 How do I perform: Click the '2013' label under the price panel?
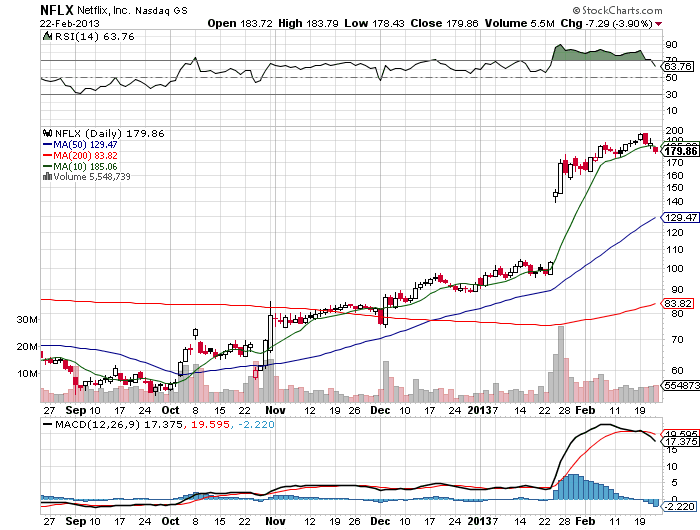(x=479, y=410)
